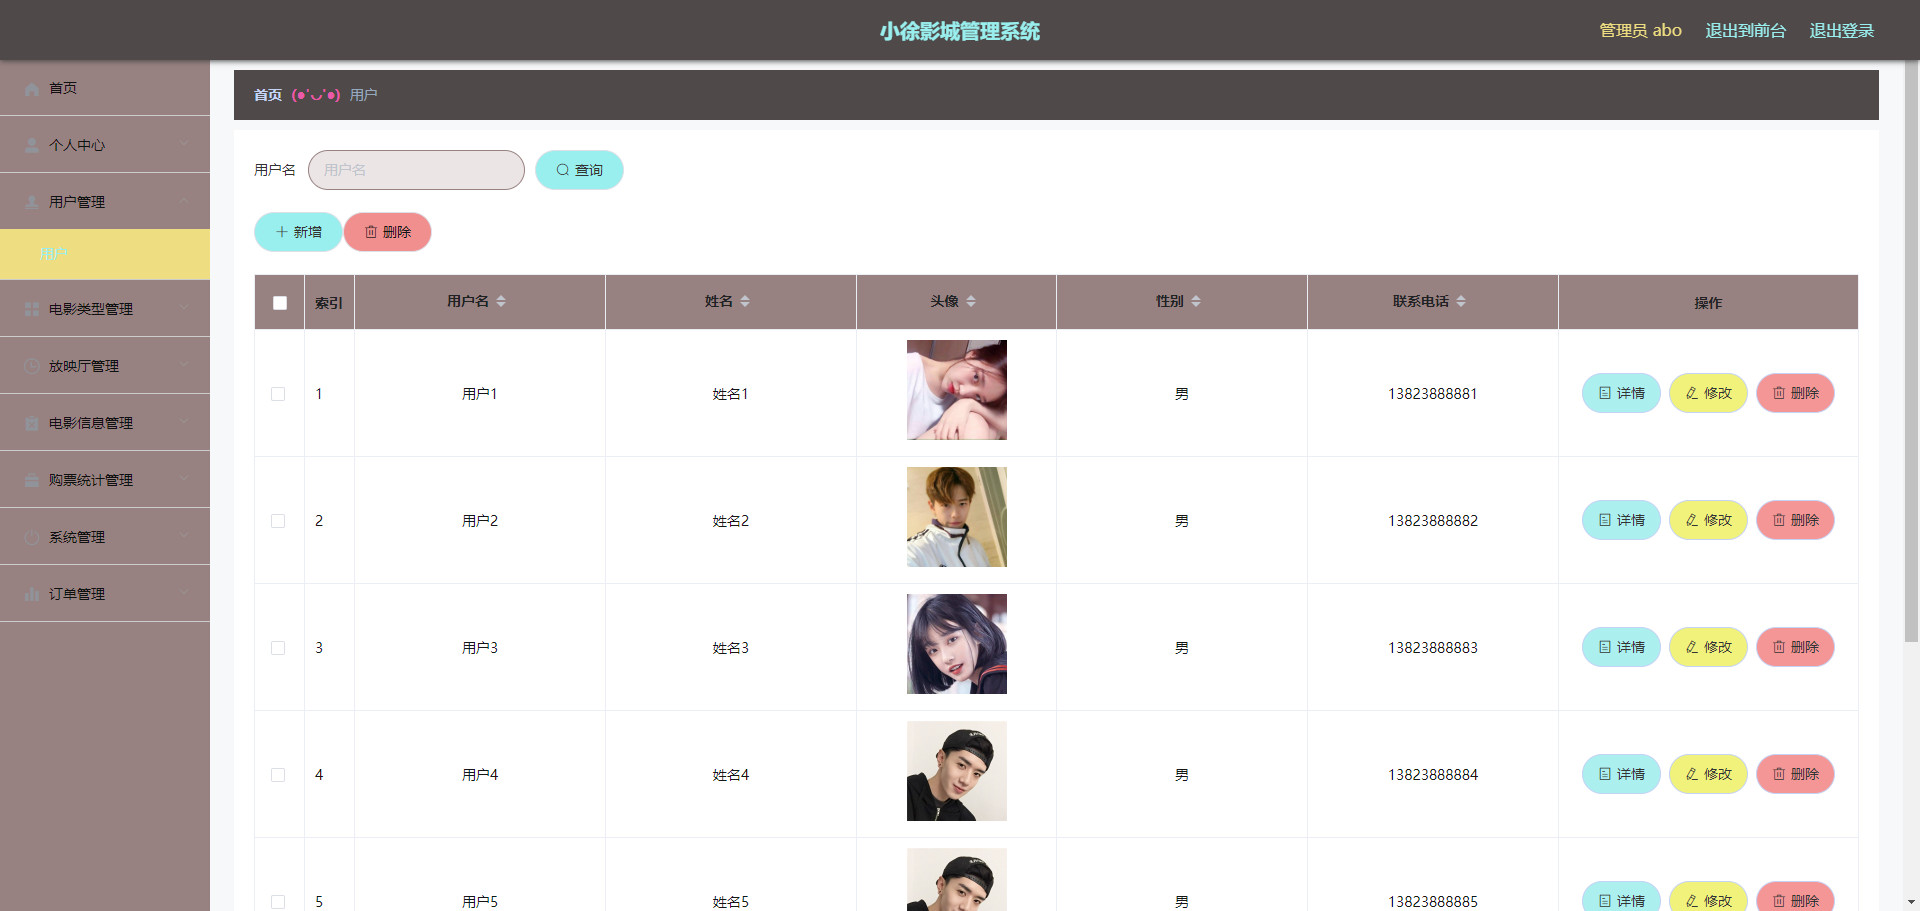Select the highlighted 用户 submenu item

tap(105, 254)
